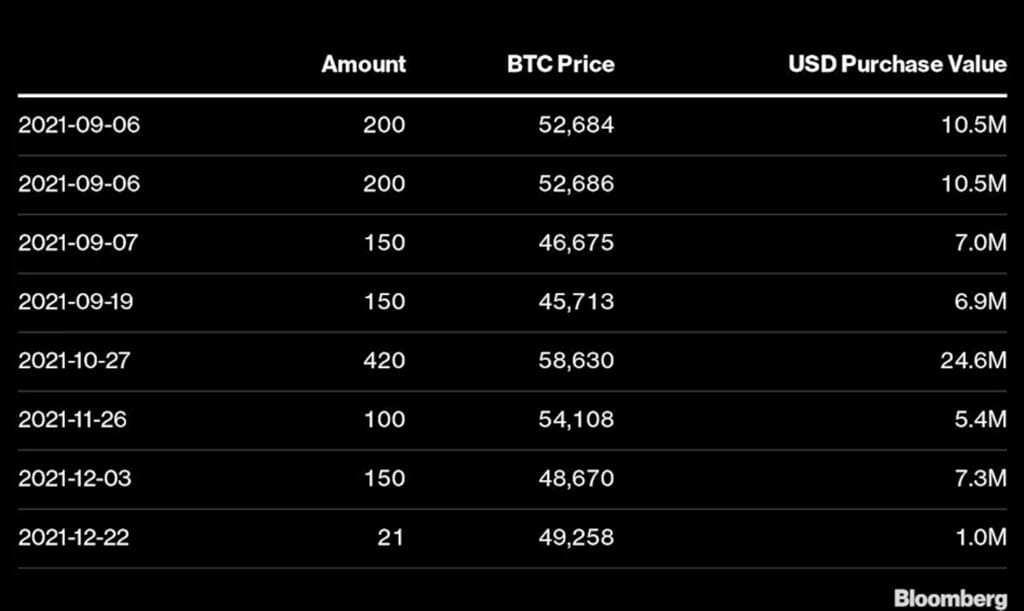Click the 1.0M purchase value
The image size is (1024, 611).
pos(980,537)
